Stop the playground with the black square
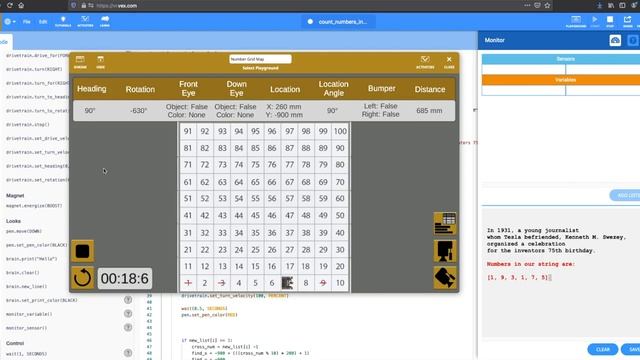640x360 pixels. (x=82, y=251)
